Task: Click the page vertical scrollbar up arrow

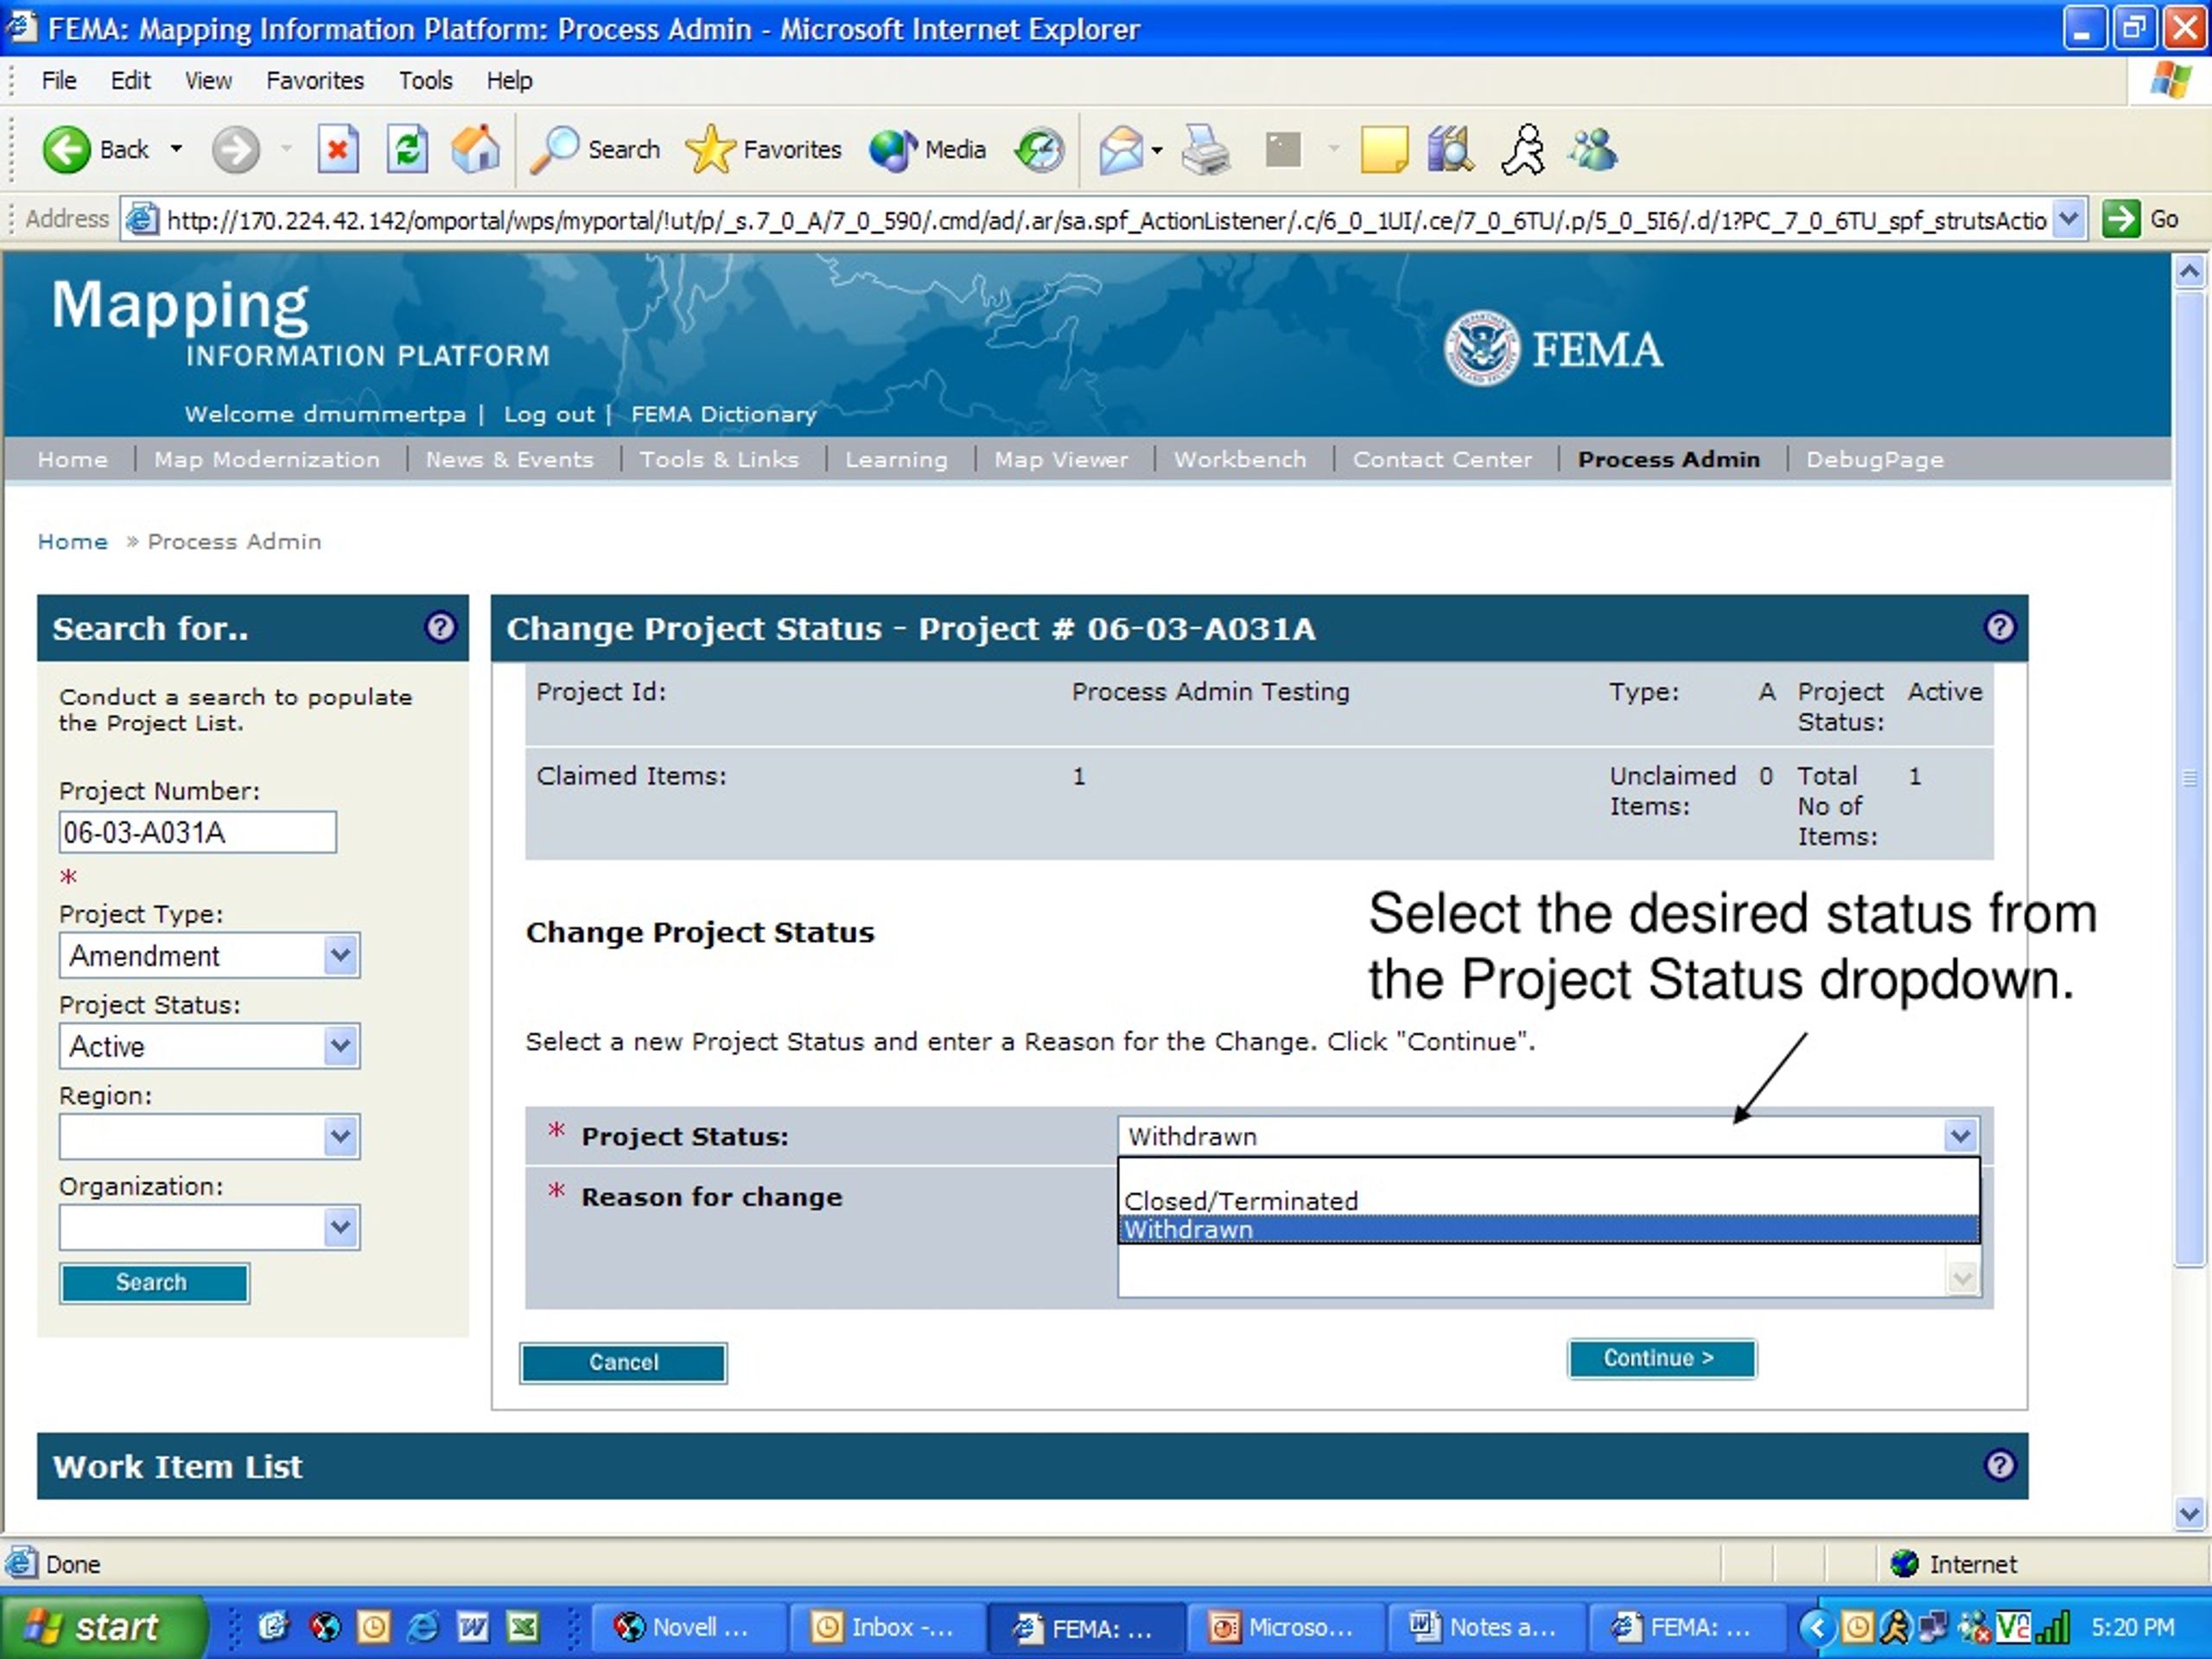Action: [2189, 271]
